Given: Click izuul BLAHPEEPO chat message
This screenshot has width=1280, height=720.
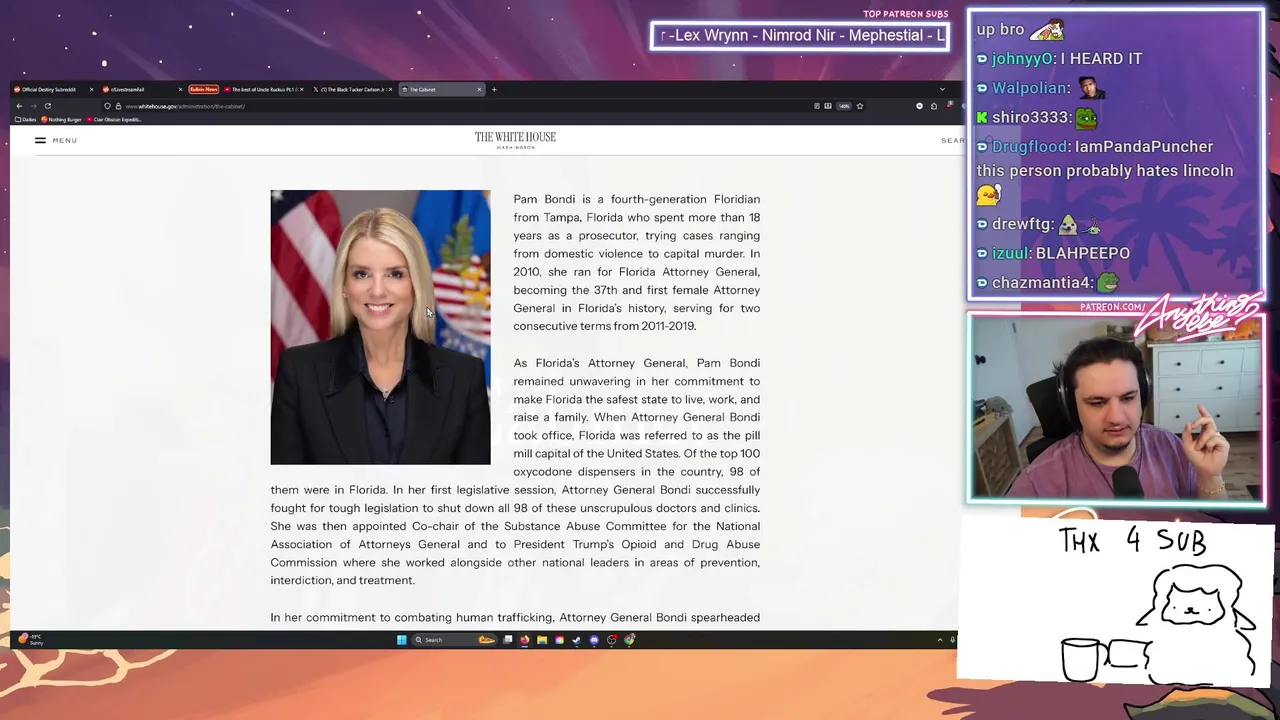Looking at the screenshot, I should click(x=1053, y=254).
